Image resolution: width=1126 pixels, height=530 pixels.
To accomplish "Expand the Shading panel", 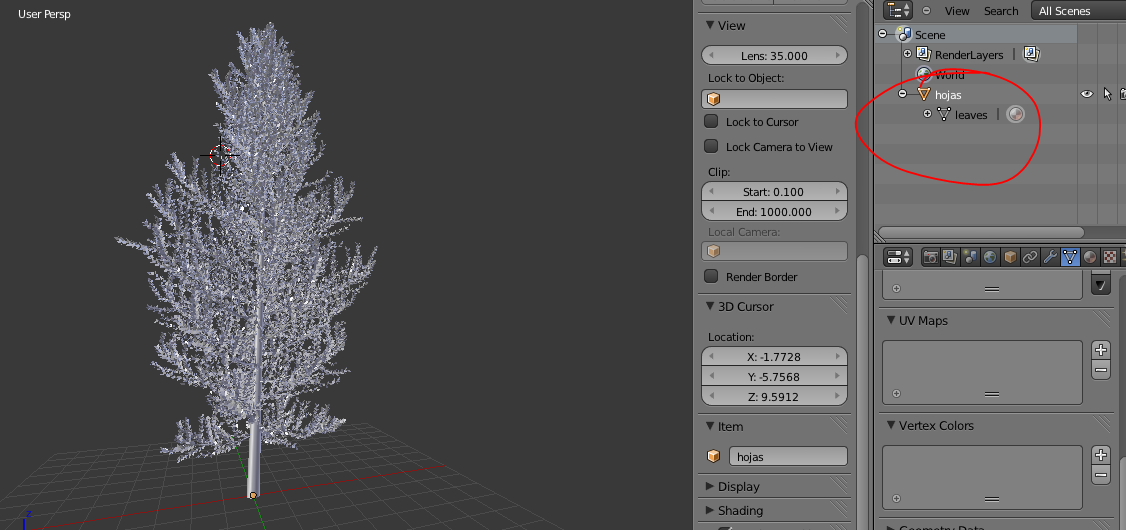I will click(709, 511).
